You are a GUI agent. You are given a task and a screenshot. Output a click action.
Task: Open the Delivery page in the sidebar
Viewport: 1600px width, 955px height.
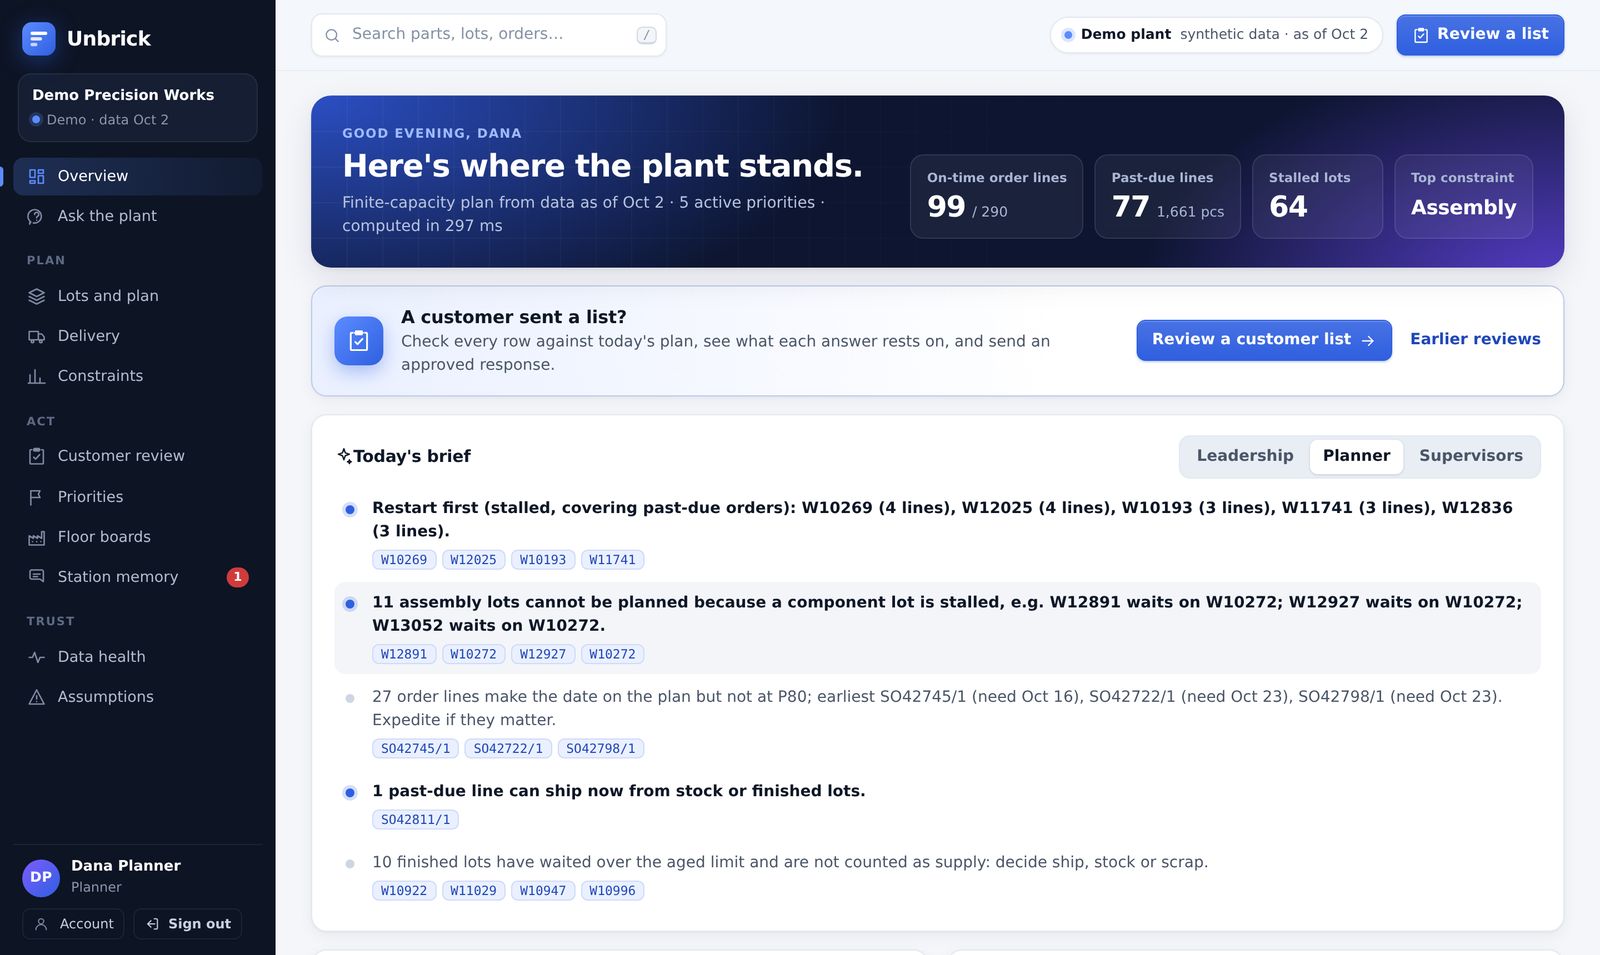coord(138,336)
